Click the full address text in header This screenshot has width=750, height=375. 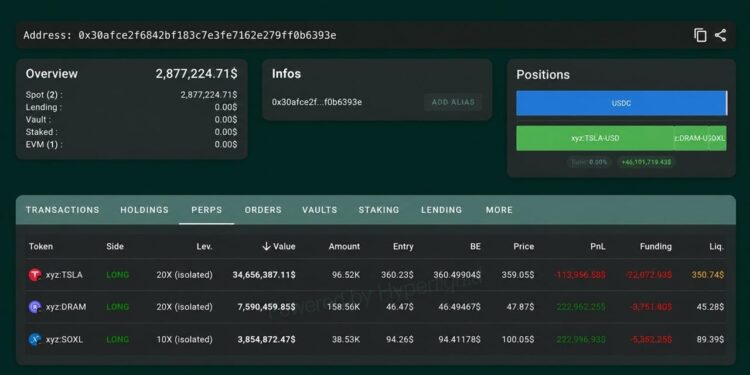[x=207, y=35]
